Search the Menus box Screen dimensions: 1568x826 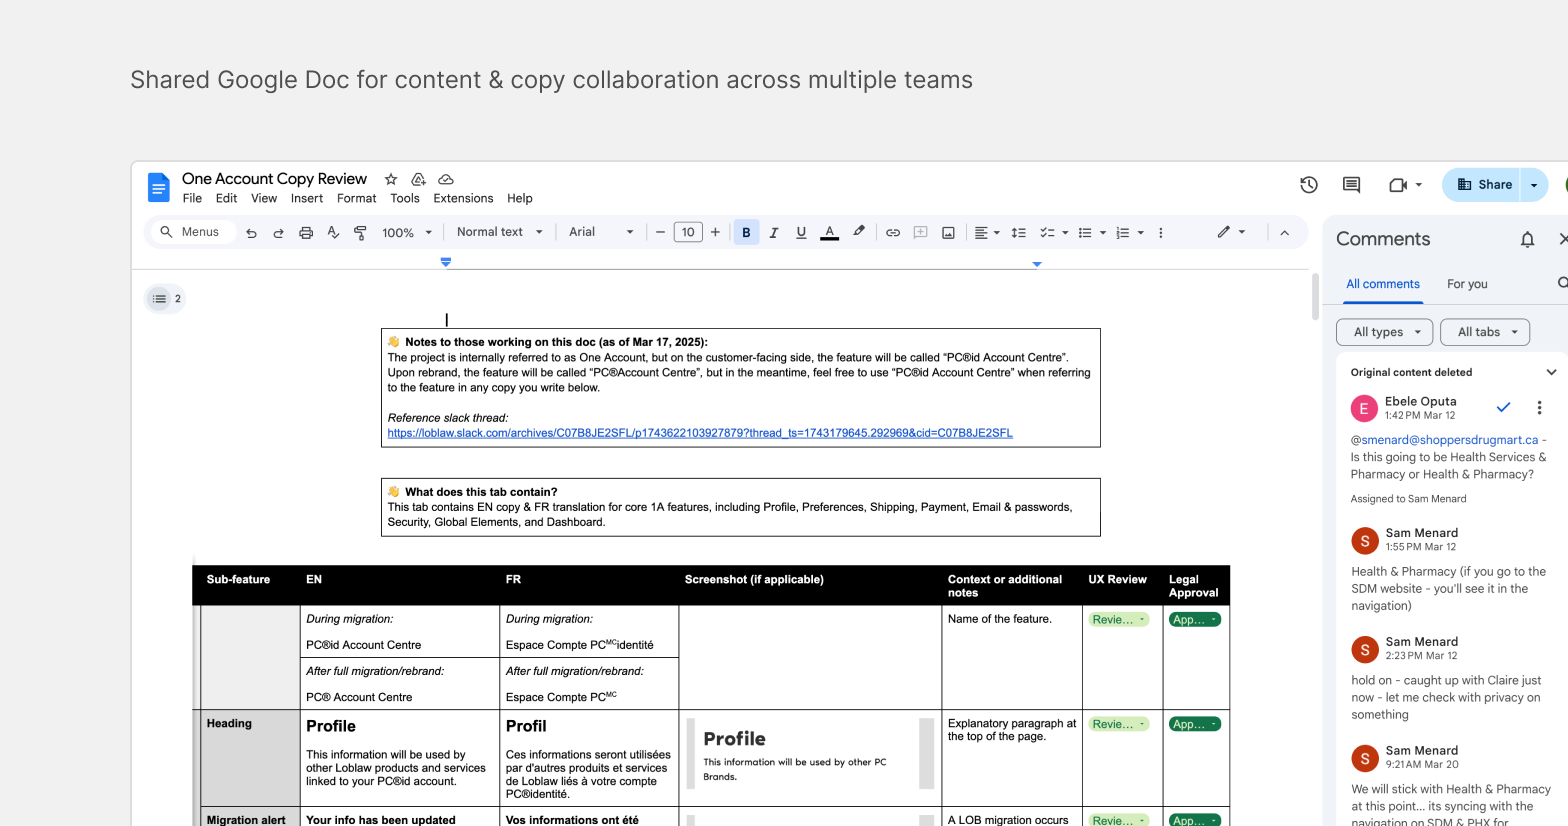[192, 232]
